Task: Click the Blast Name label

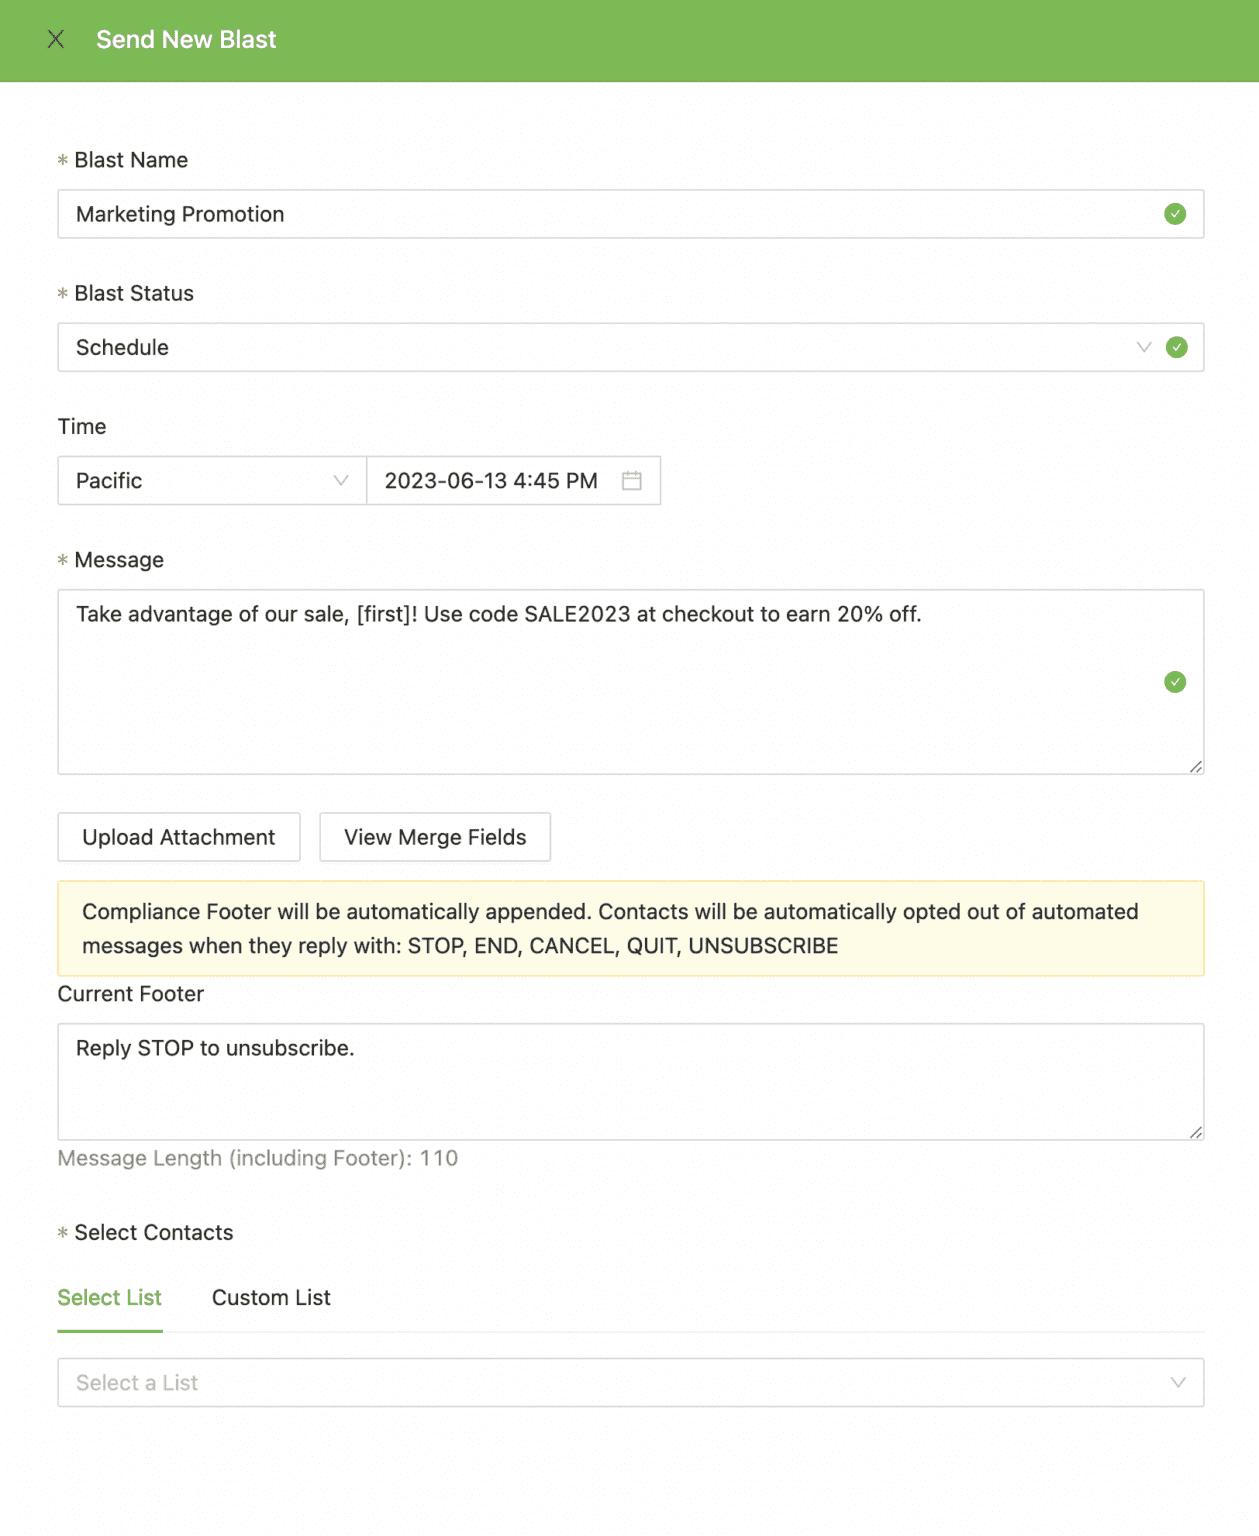Action: pyautogui.click(x=131, y=160)
